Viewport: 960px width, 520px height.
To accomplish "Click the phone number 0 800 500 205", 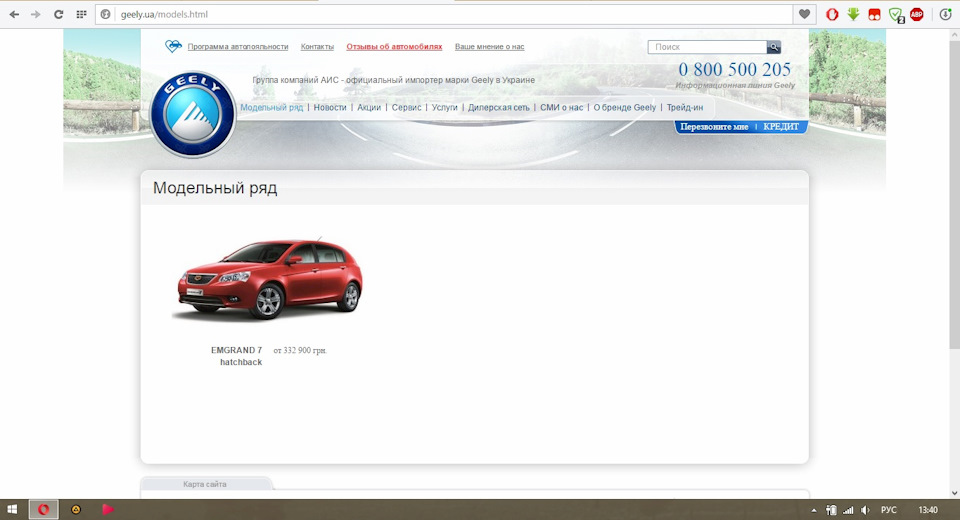I will (735, 69).
